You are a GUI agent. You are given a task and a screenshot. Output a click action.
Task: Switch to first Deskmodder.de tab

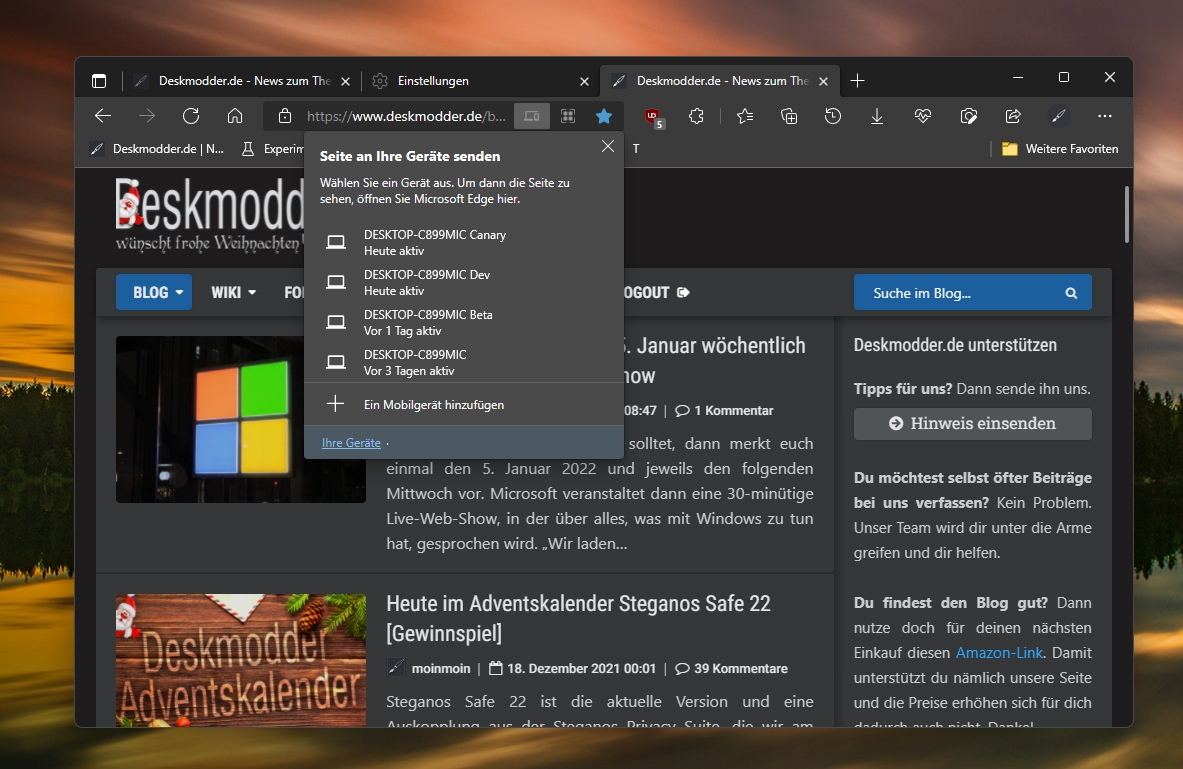click(x=240, y=81)
